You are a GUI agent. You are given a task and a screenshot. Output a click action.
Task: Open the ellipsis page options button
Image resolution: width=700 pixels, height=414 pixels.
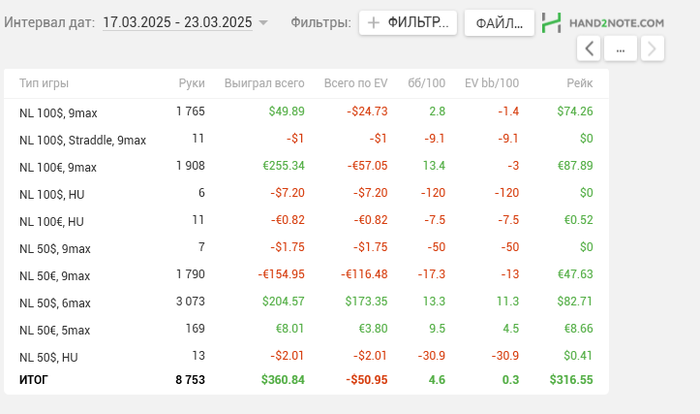621,48
